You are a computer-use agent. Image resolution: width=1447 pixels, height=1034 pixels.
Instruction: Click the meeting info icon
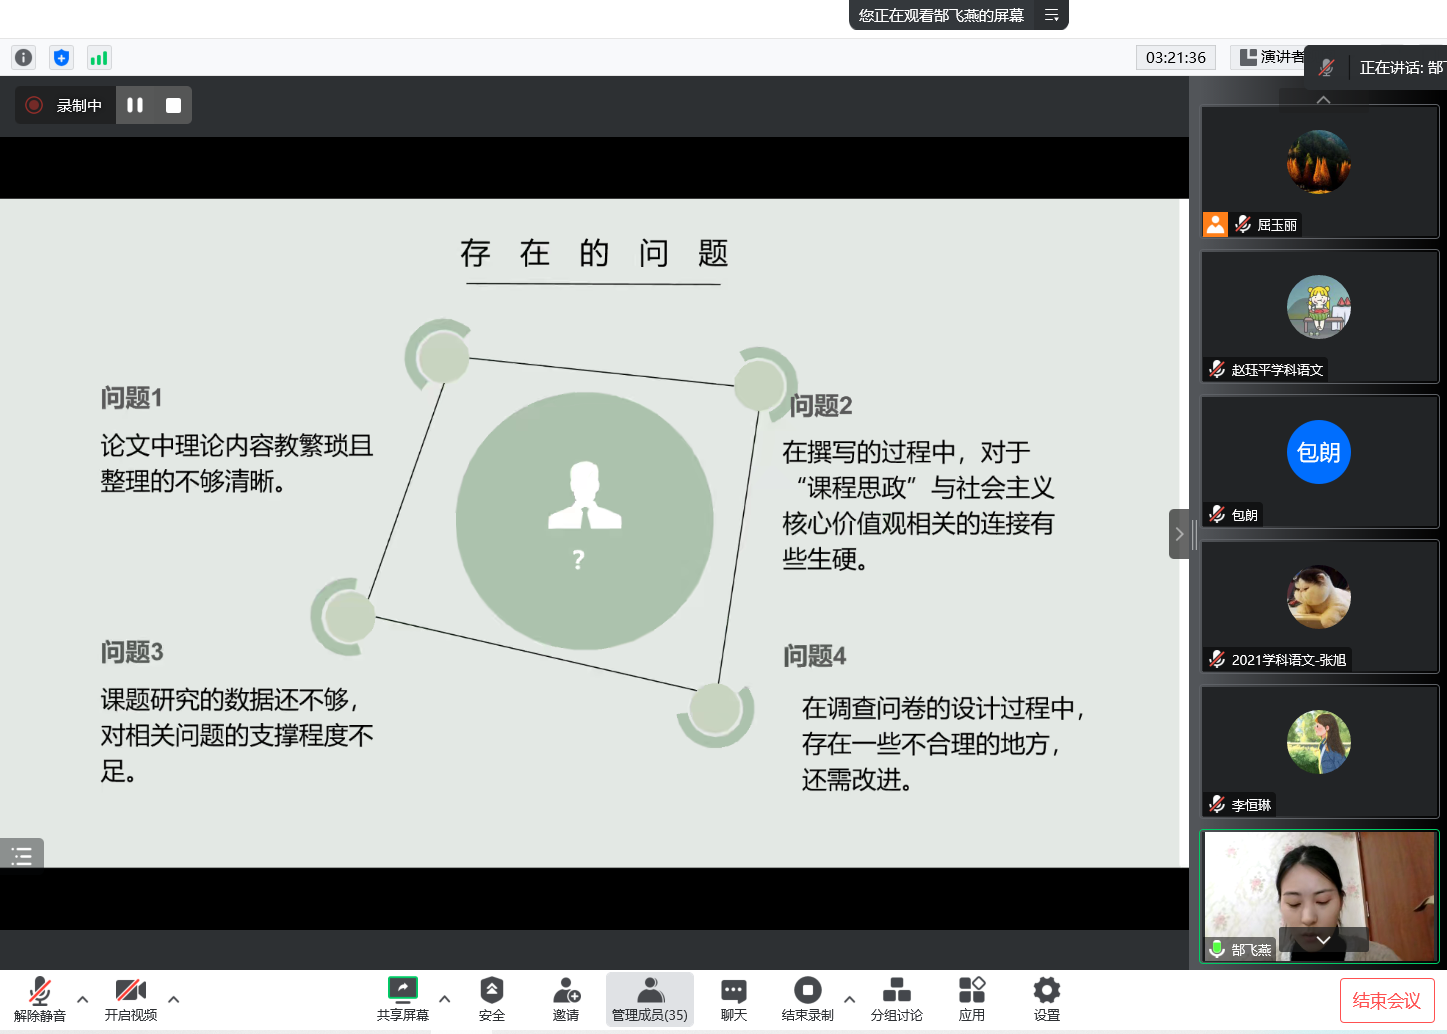[x=23, y=58]
